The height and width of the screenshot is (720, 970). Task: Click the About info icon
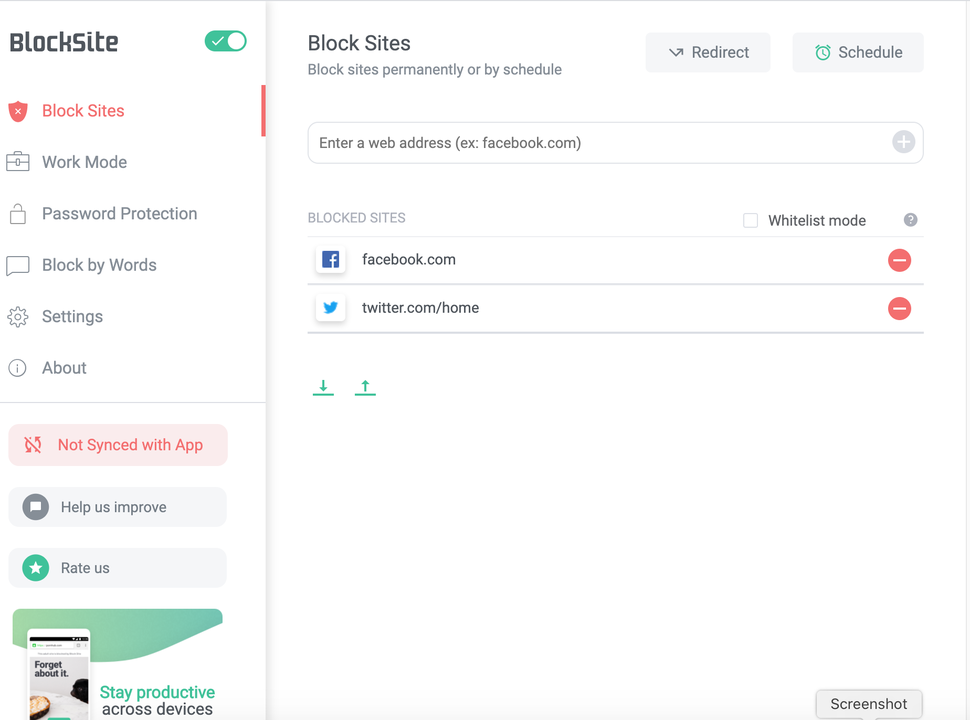(17, 368)
